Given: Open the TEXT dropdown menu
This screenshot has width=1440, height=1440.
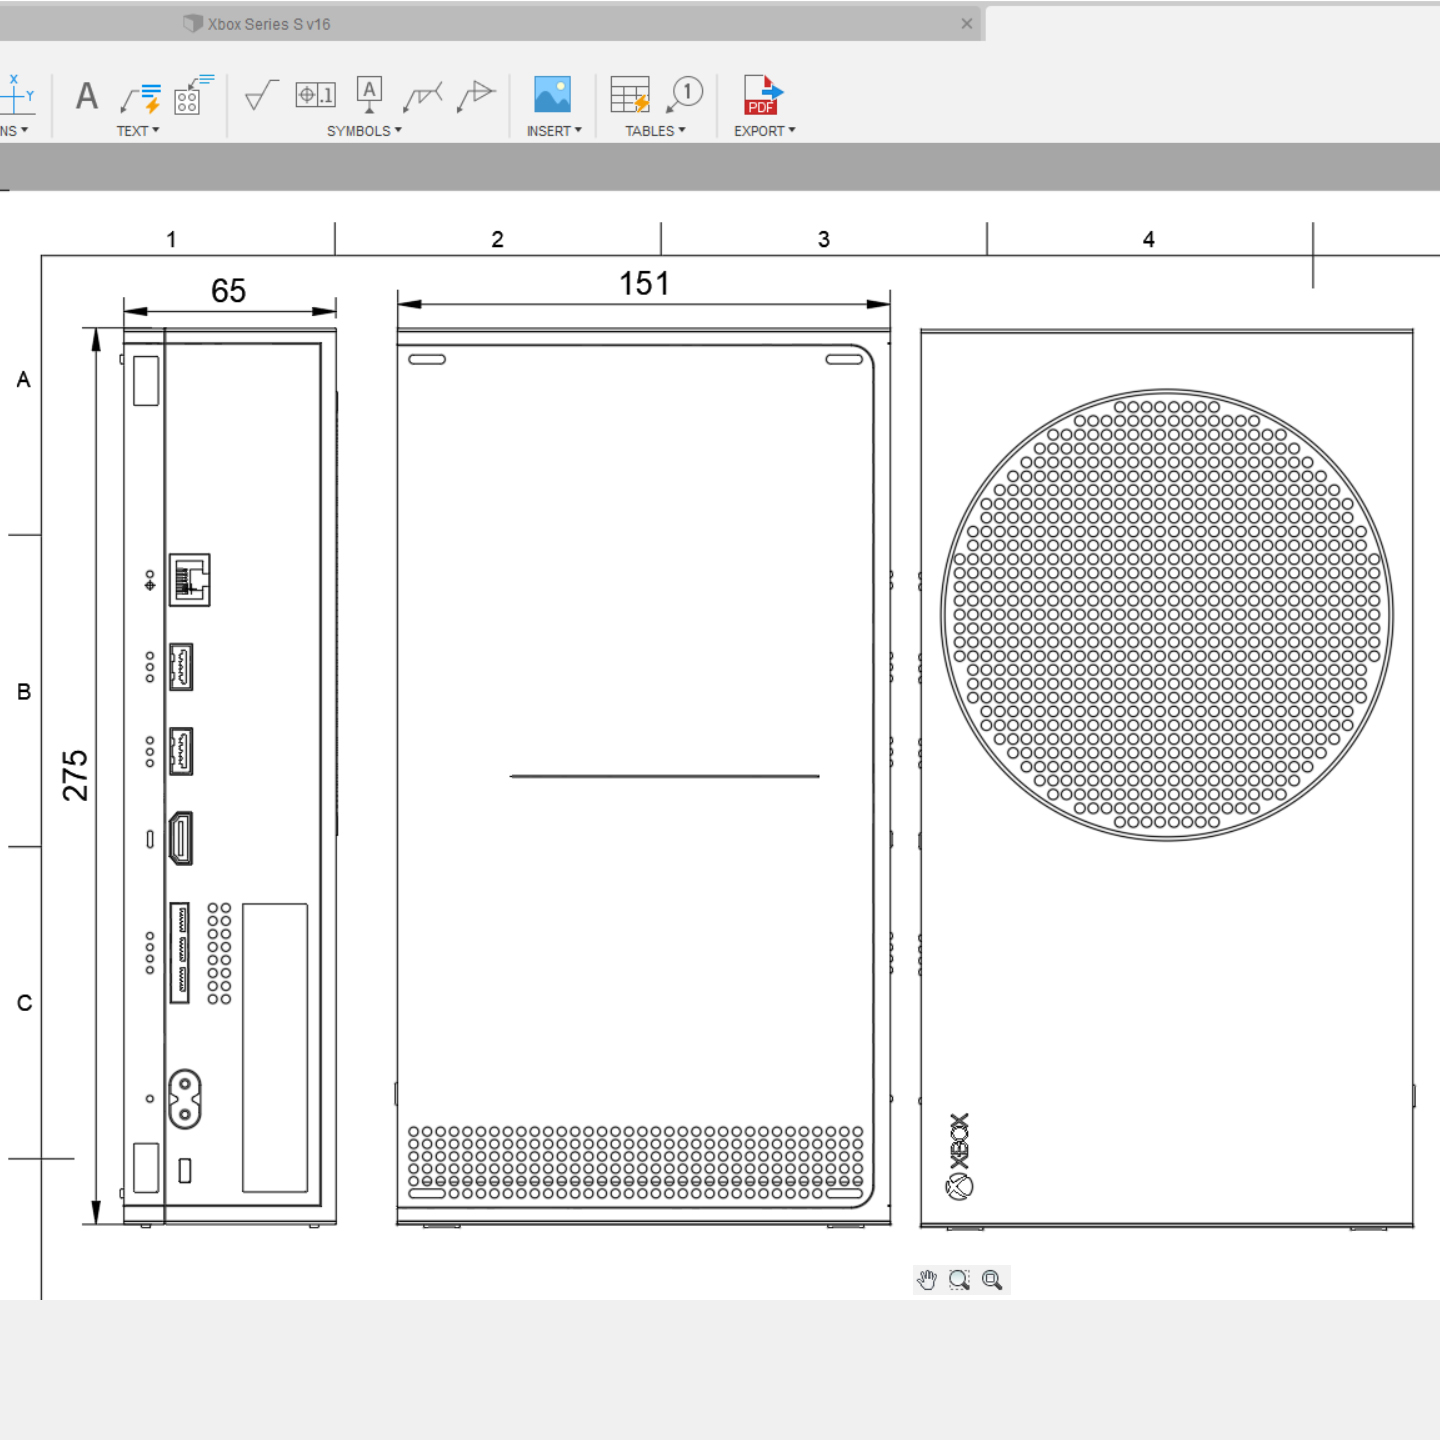Looking at the screenshot, I should click(x=138, y=131).
